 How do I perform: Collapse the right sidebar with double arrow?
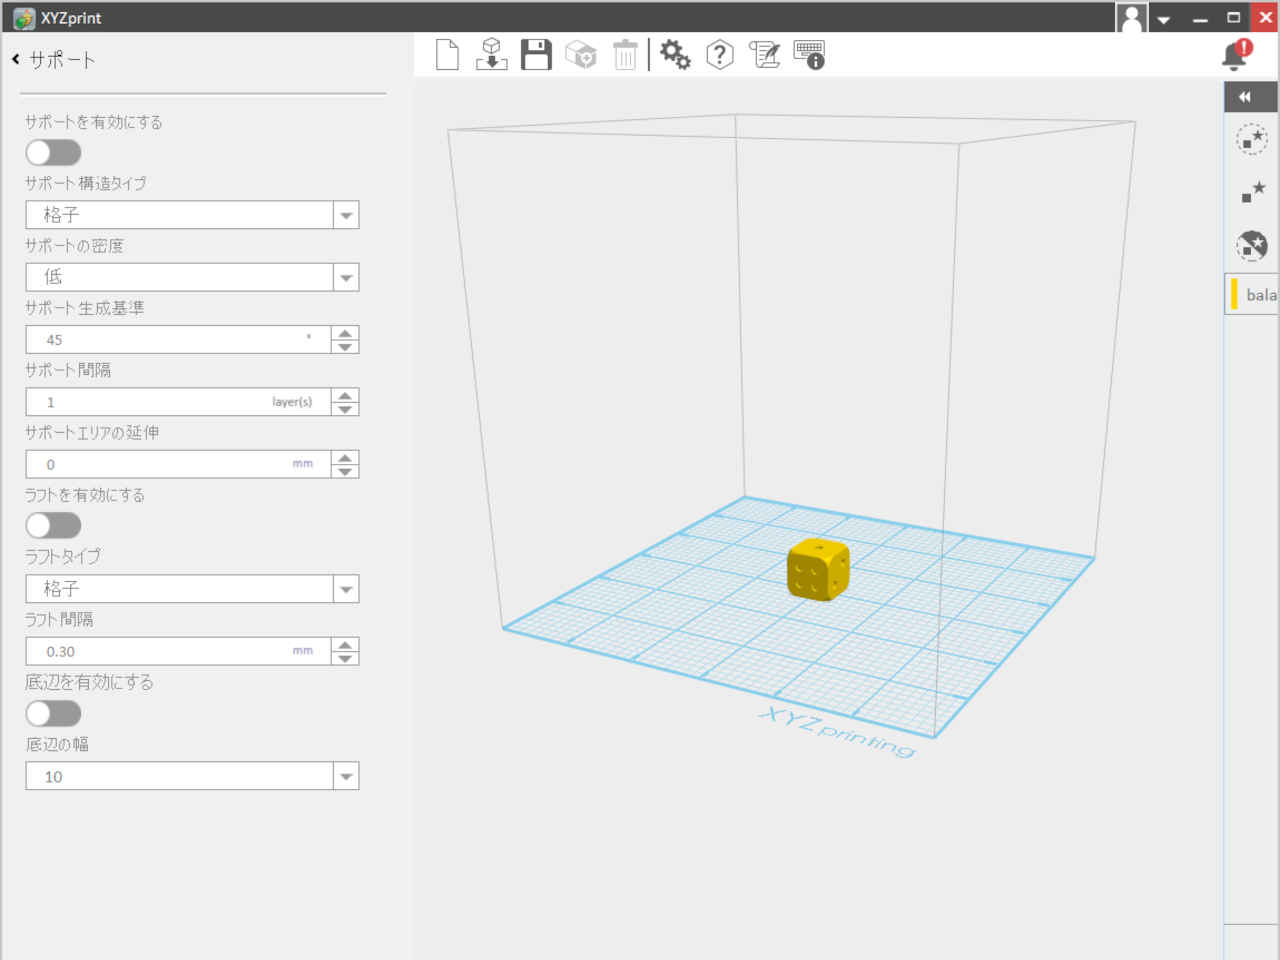tap(1245, 97)
